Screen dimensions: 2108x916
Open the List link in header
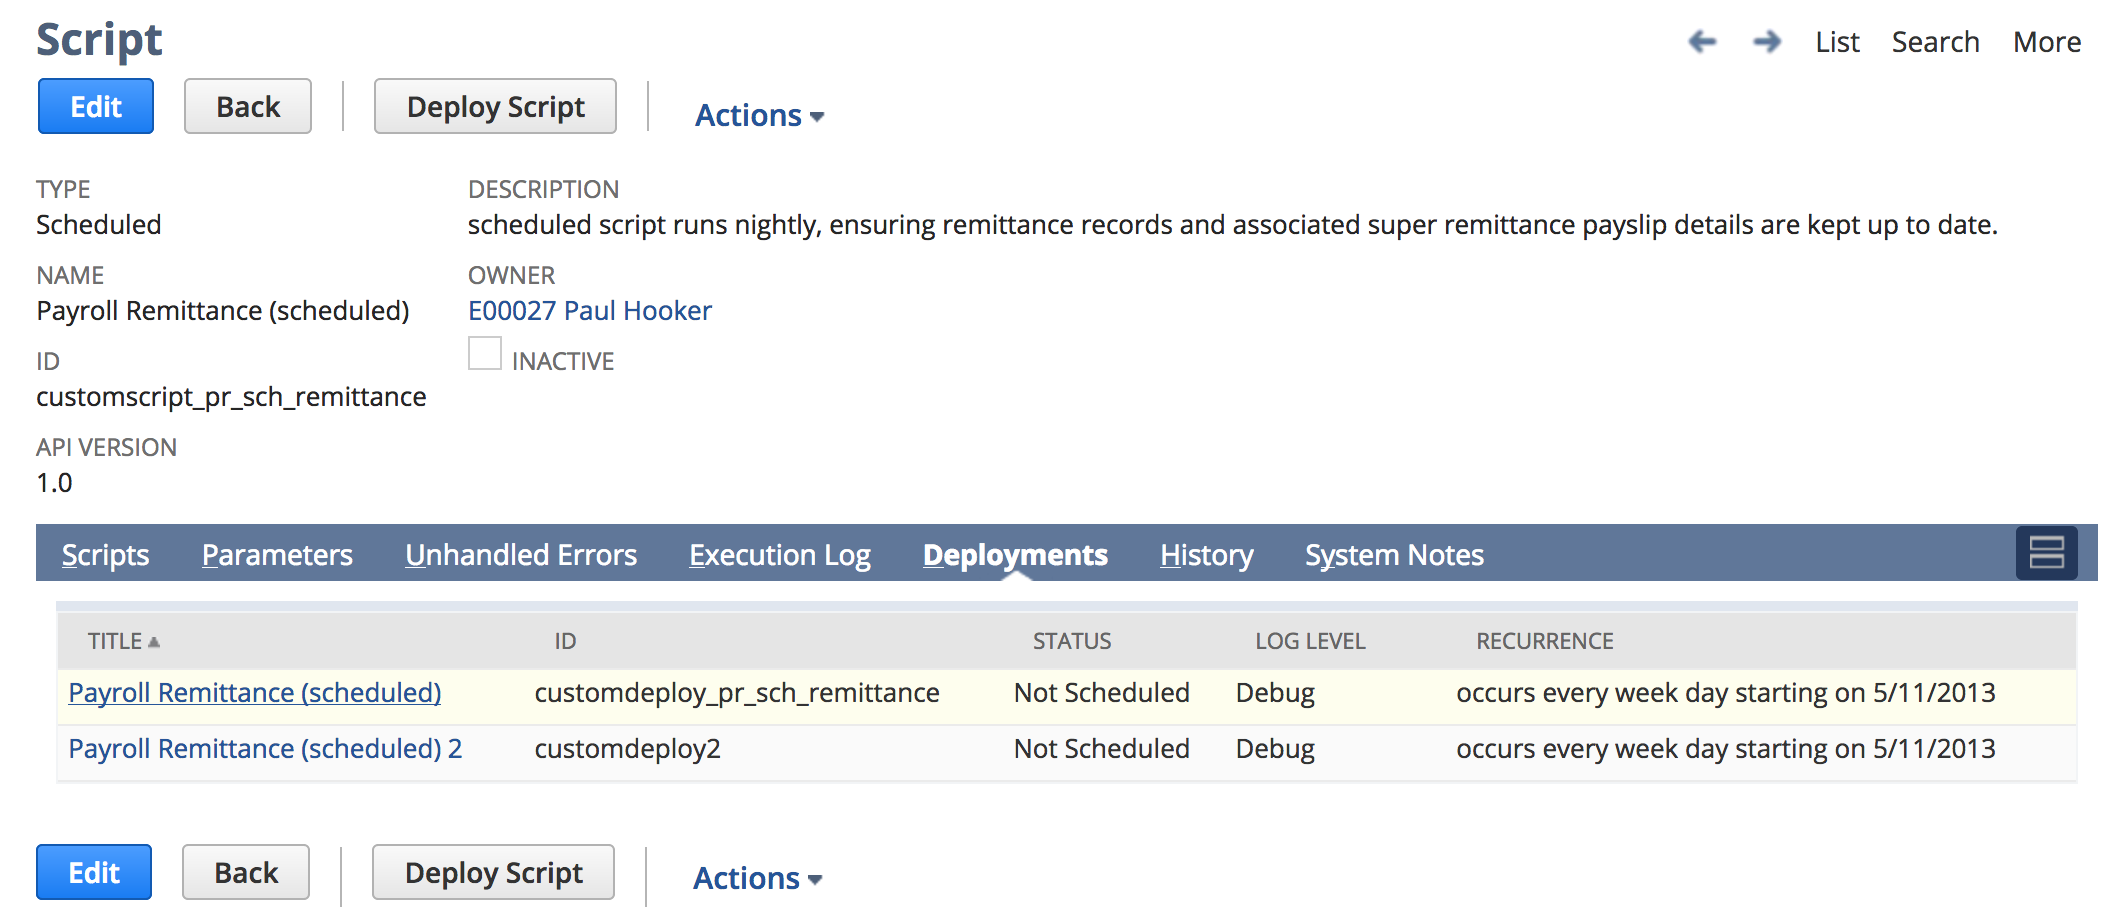1837,42
